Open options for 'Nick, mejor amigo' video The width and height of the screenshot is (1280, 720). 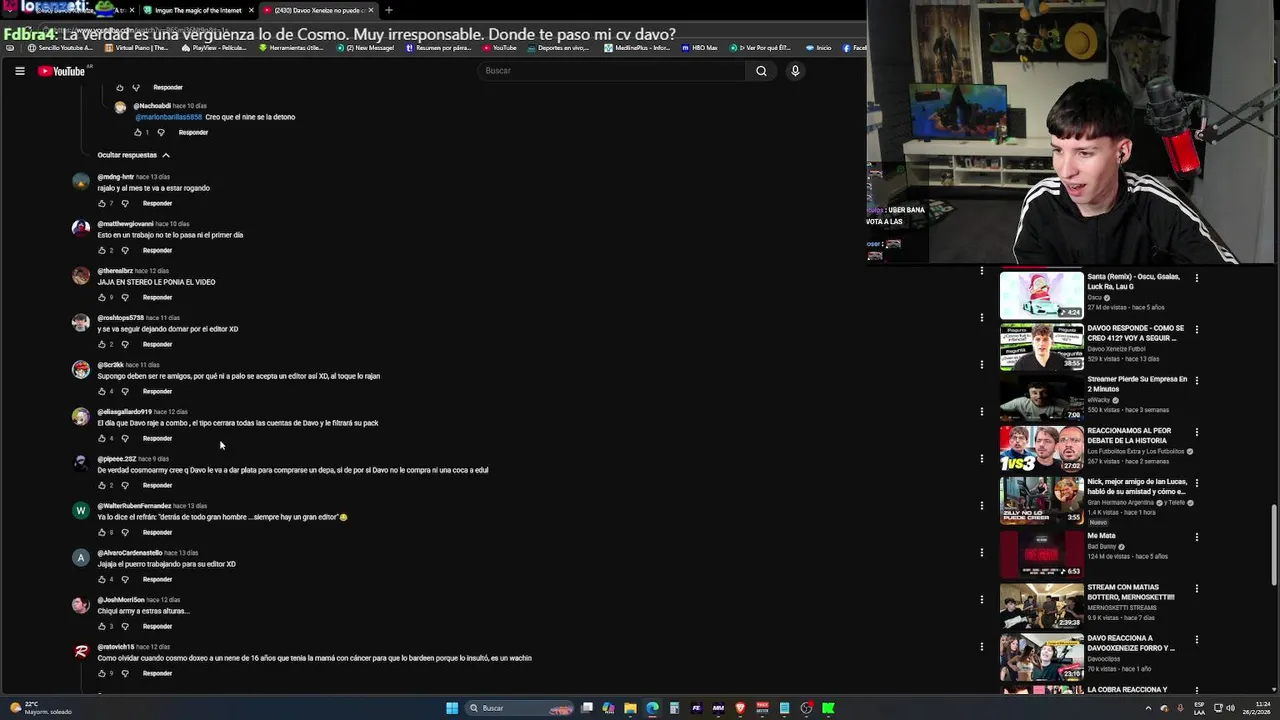(1197, 484)
